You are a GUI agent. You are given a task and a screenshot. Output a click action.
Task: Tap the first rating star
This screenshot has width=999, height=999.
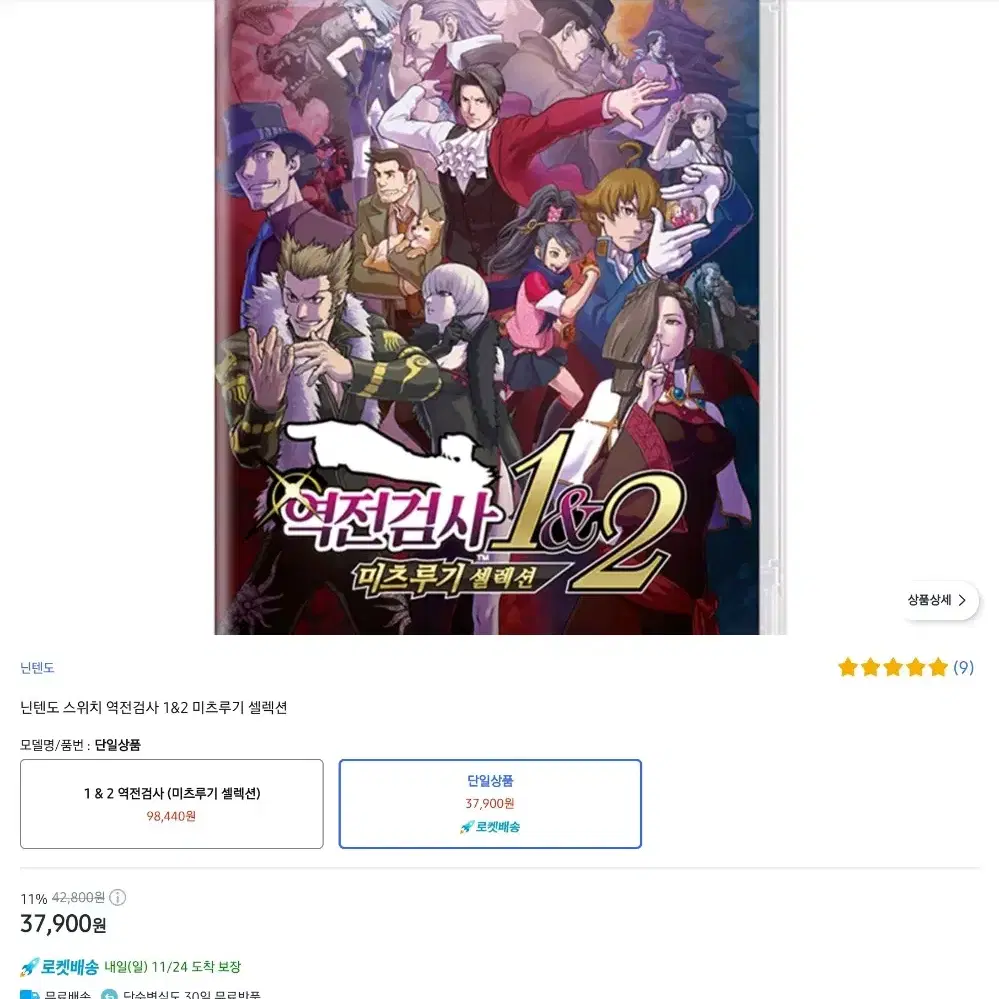(848, 667)
